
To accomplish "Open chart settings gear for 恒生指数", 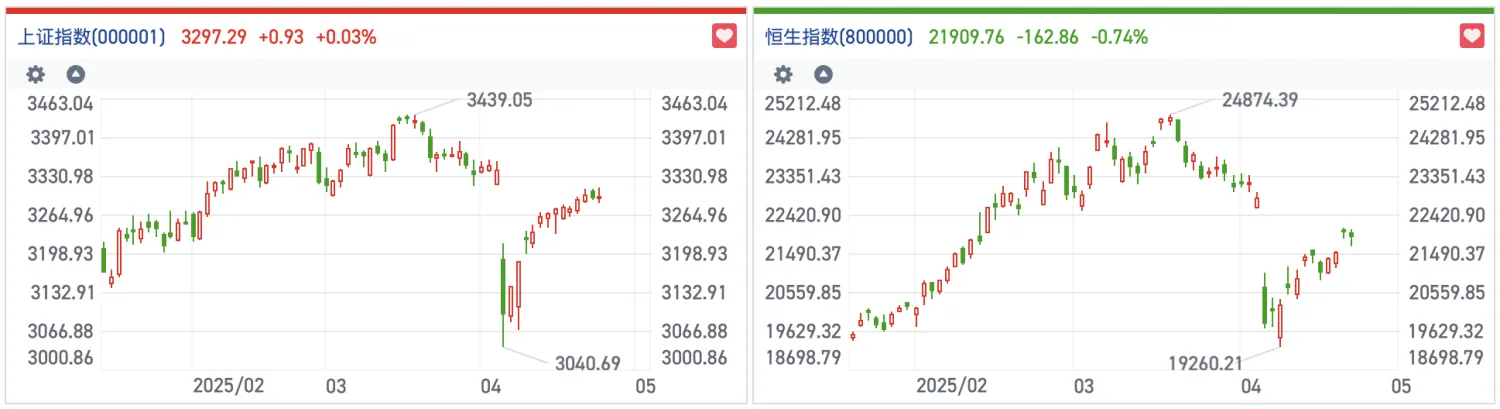I will click(x=784, y=74).
